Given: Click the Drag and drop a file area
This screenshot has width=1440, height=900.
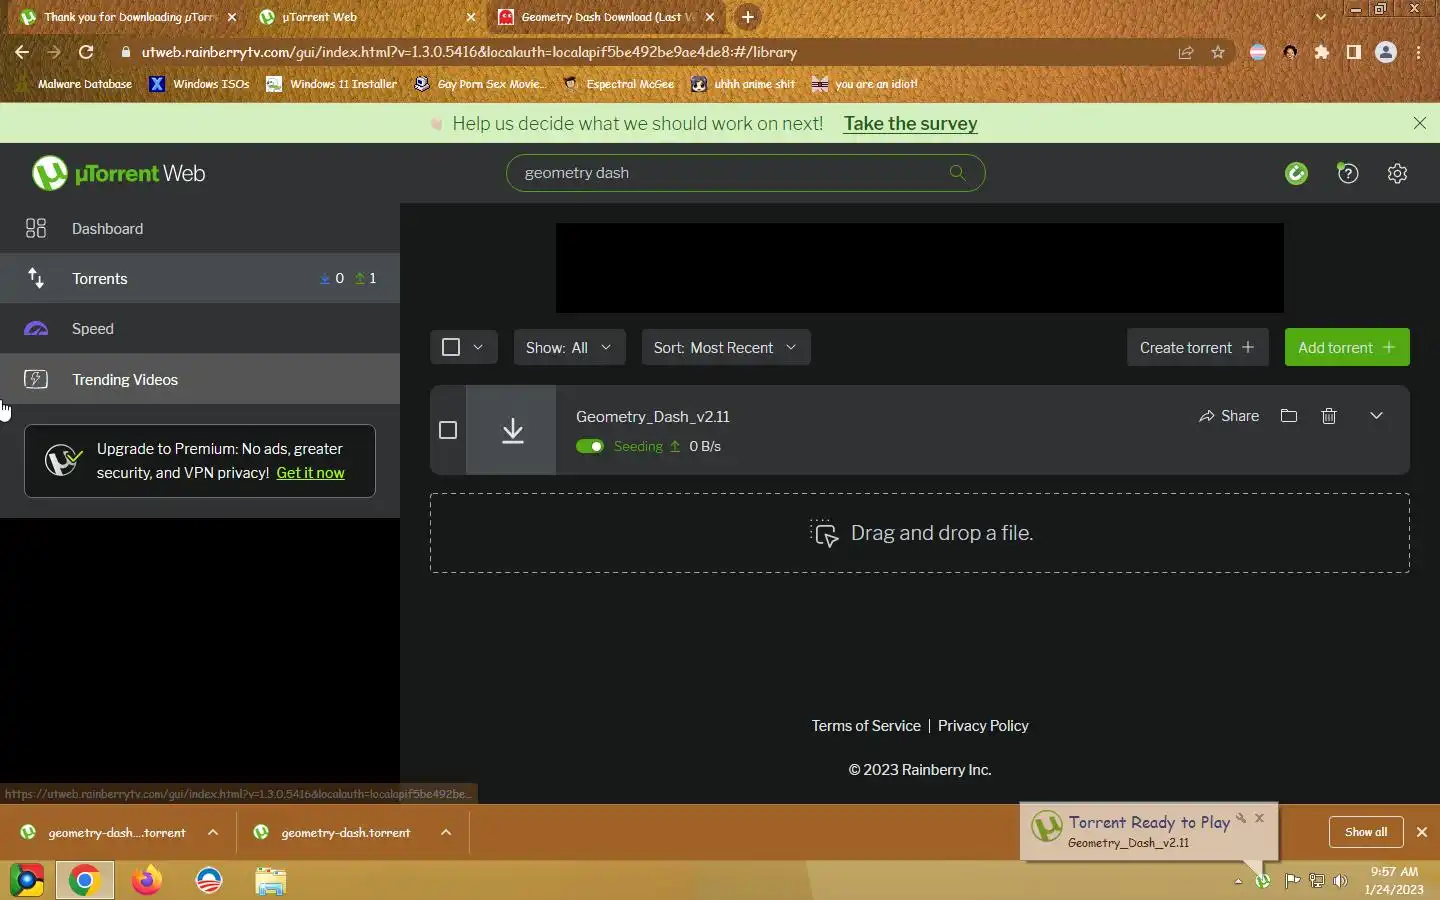Looking at the screenshot, I should 920,533.
